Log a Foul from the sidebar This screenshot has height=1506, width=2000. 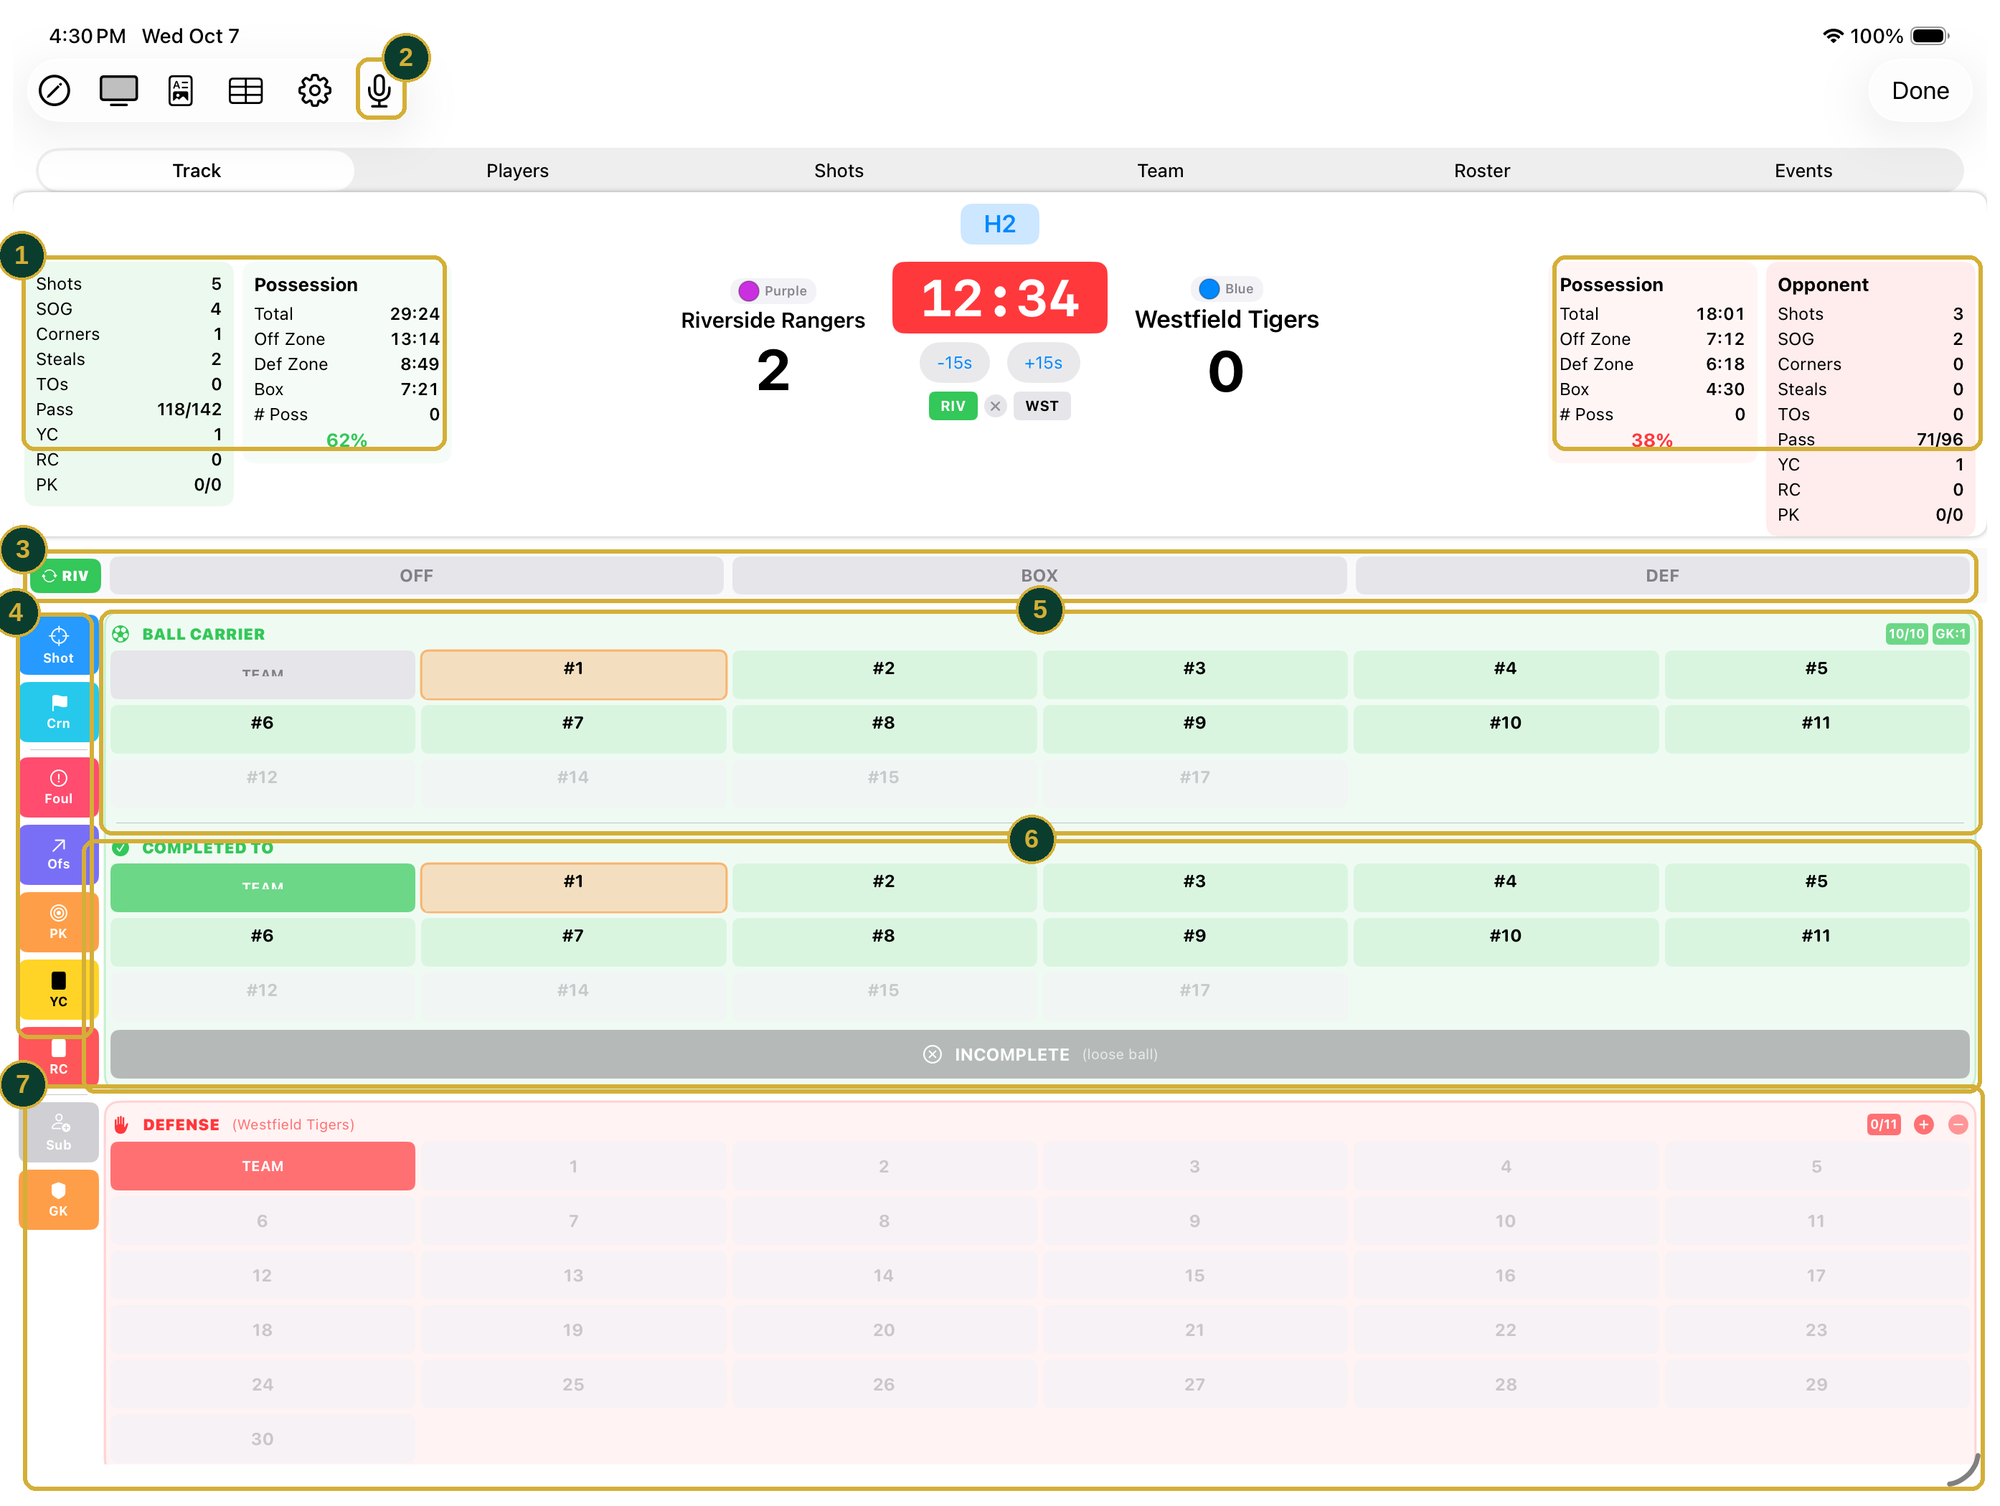(x=58, y=787)
